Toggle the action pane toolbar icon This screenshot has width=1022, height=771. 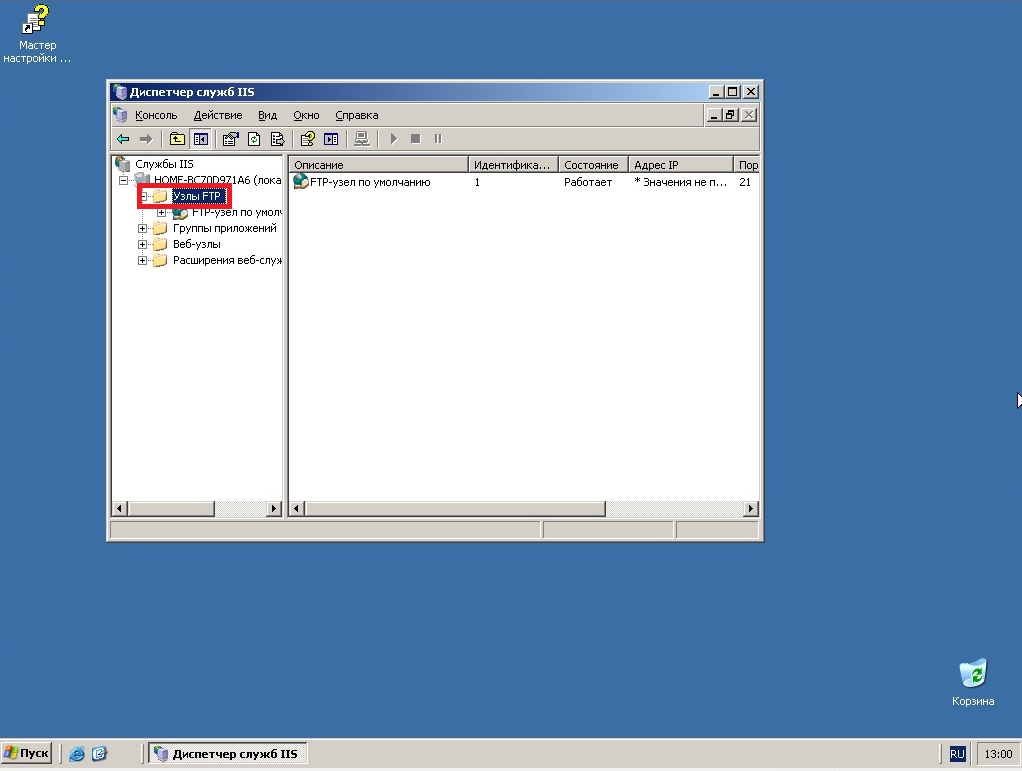pos(331,139)
